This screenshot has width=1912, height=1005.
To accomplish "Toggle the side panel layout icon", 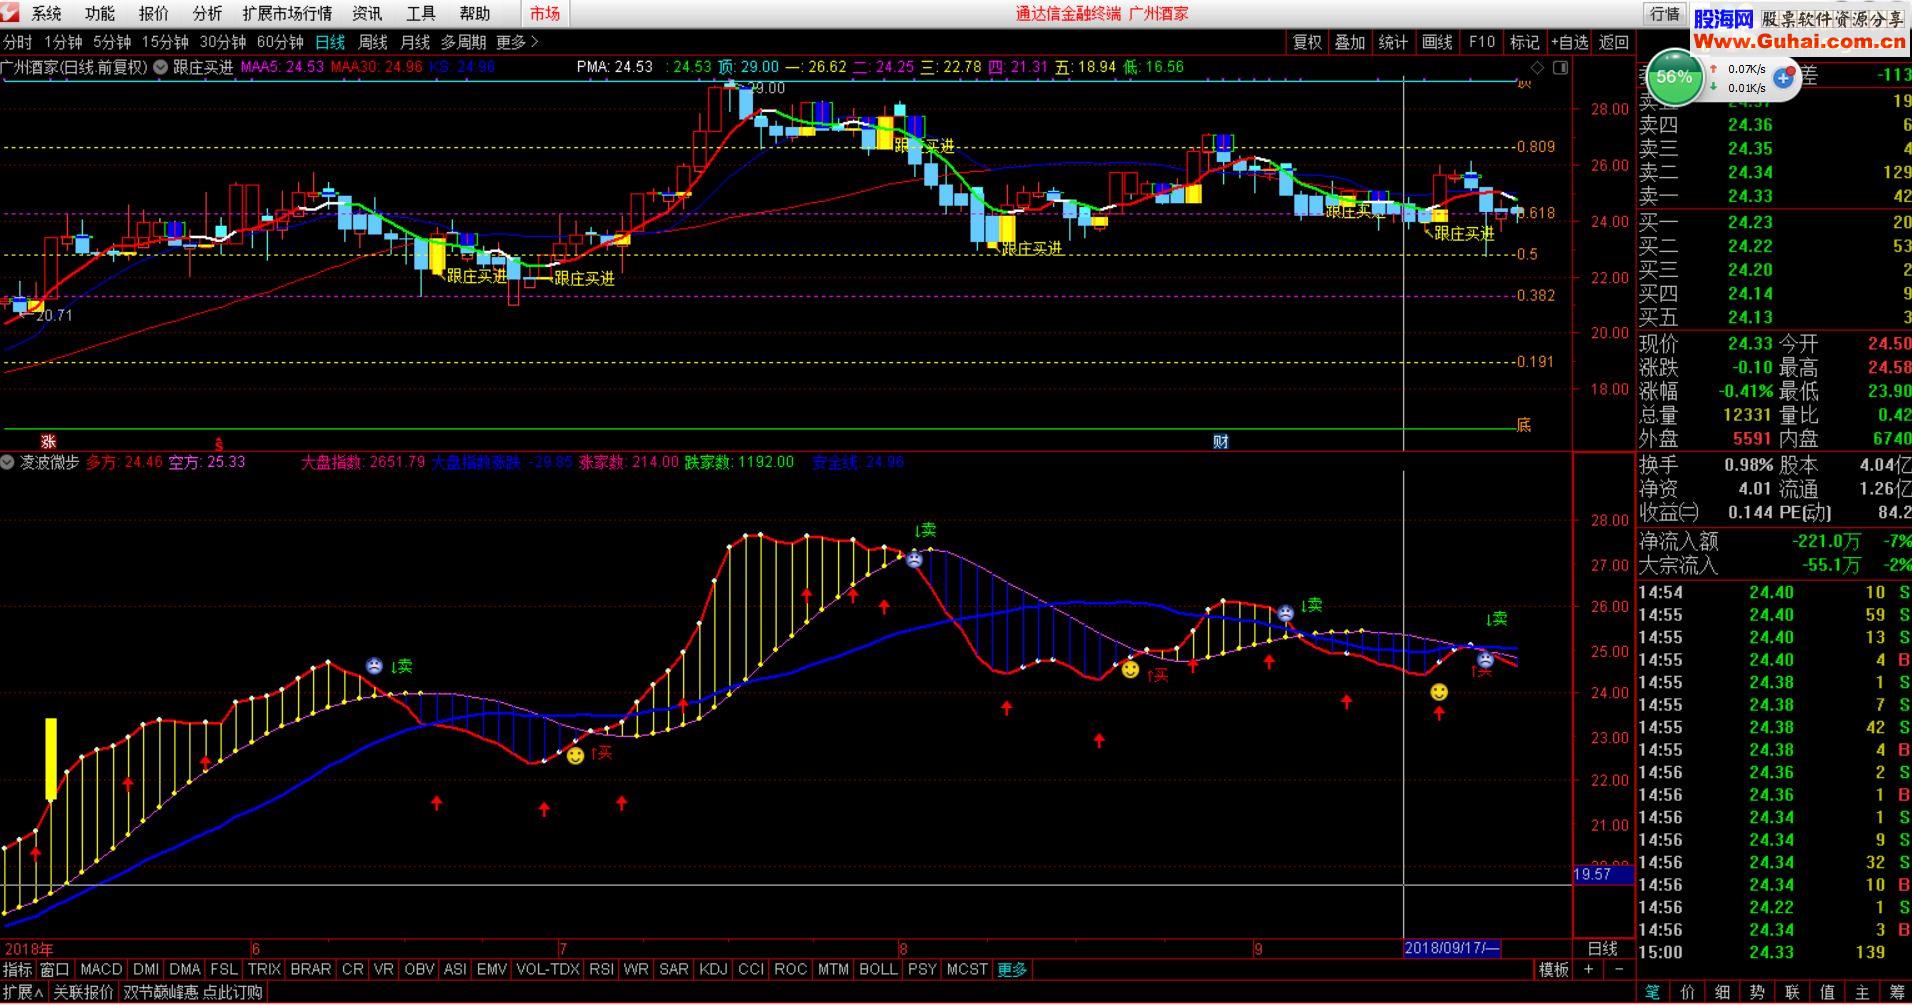I will point(1560,68).
